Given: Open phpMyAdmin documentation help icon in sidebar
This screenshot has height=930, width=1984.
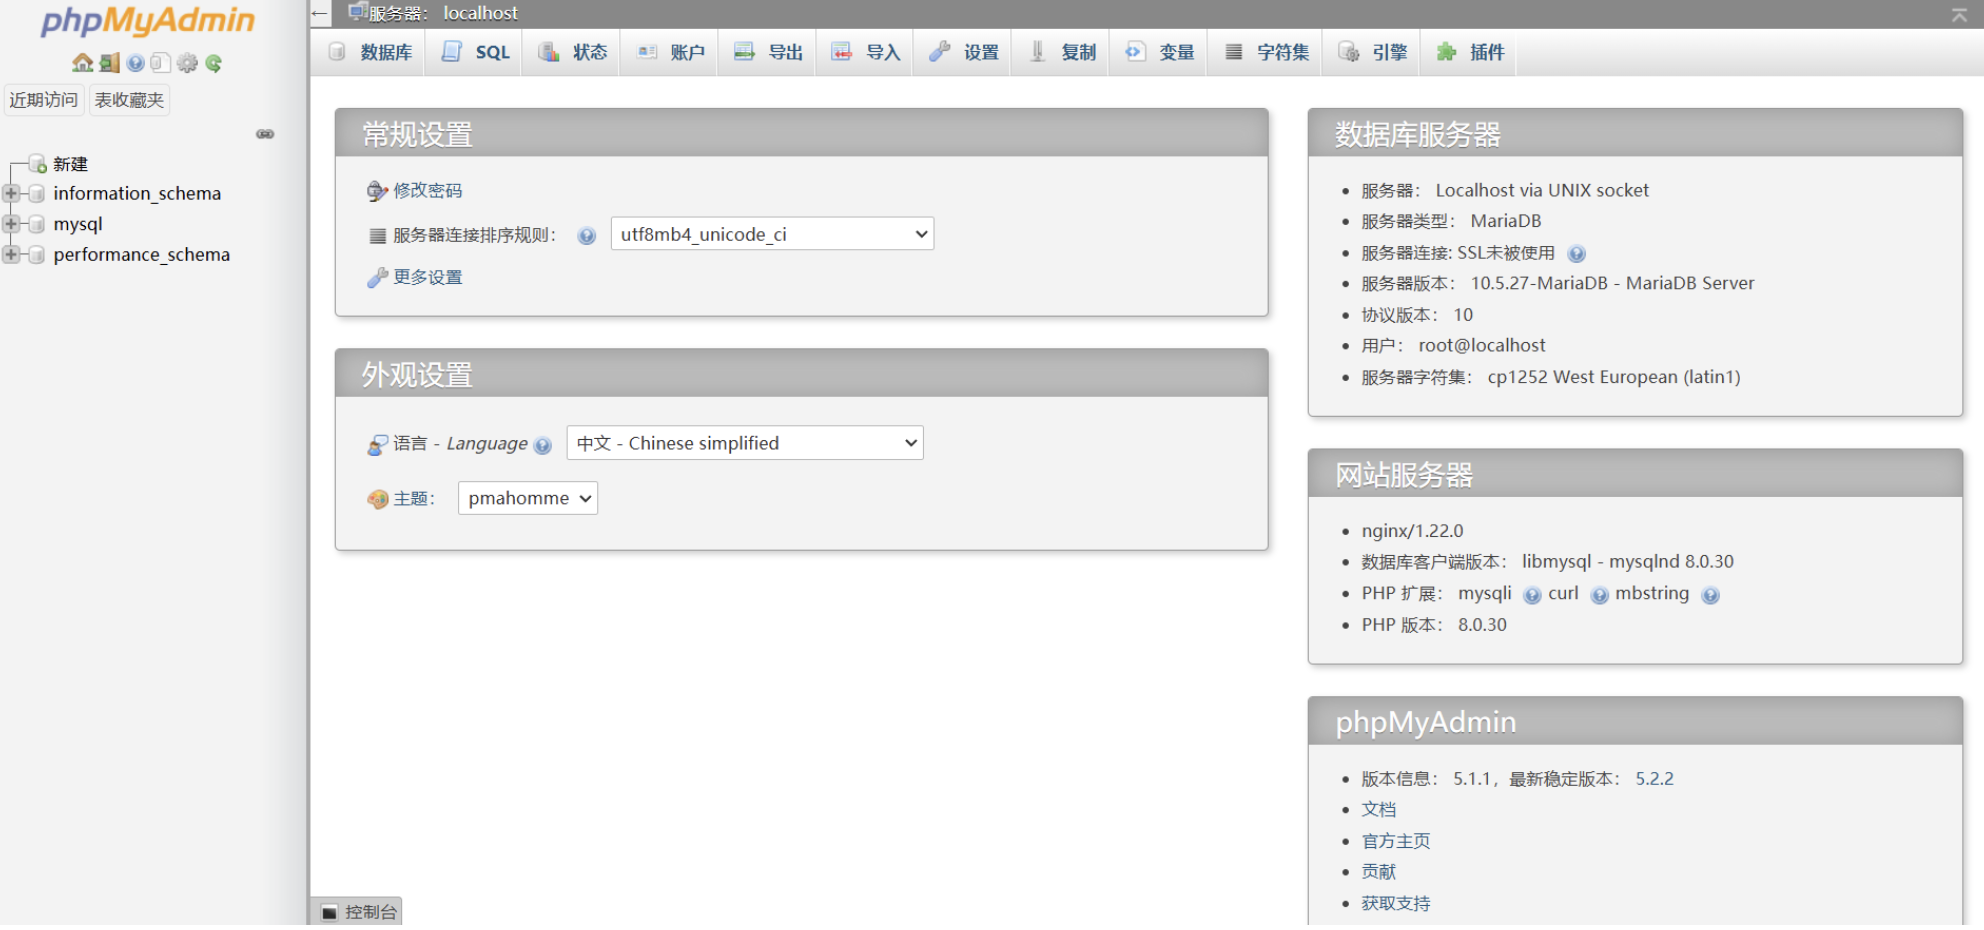Looking at the screenshot, I should (x=135, y=63).
